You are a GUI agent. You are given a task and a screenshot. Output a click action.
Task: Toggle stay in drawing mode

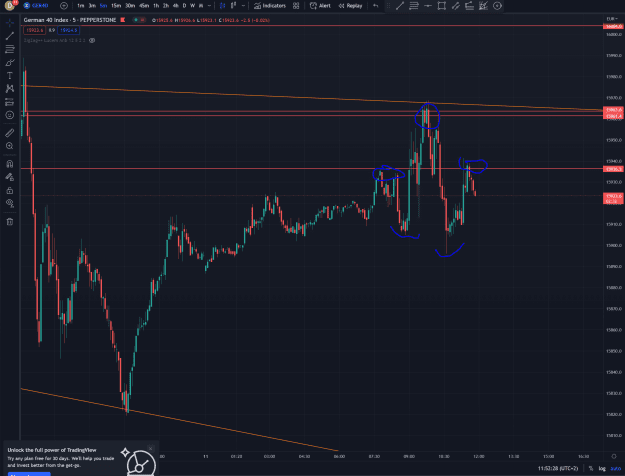point(10,177)
